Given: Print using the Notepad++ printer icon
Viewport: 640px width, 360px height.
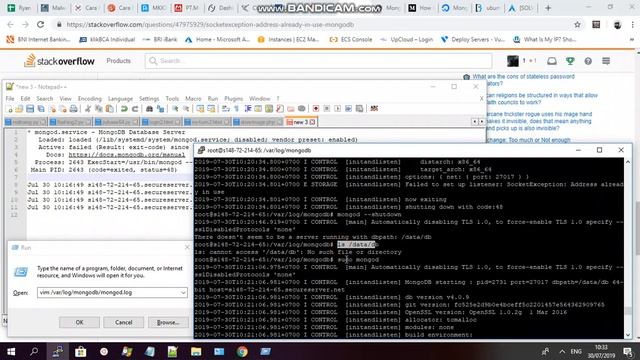Looking at the screenshot, I should pos(73,109).
